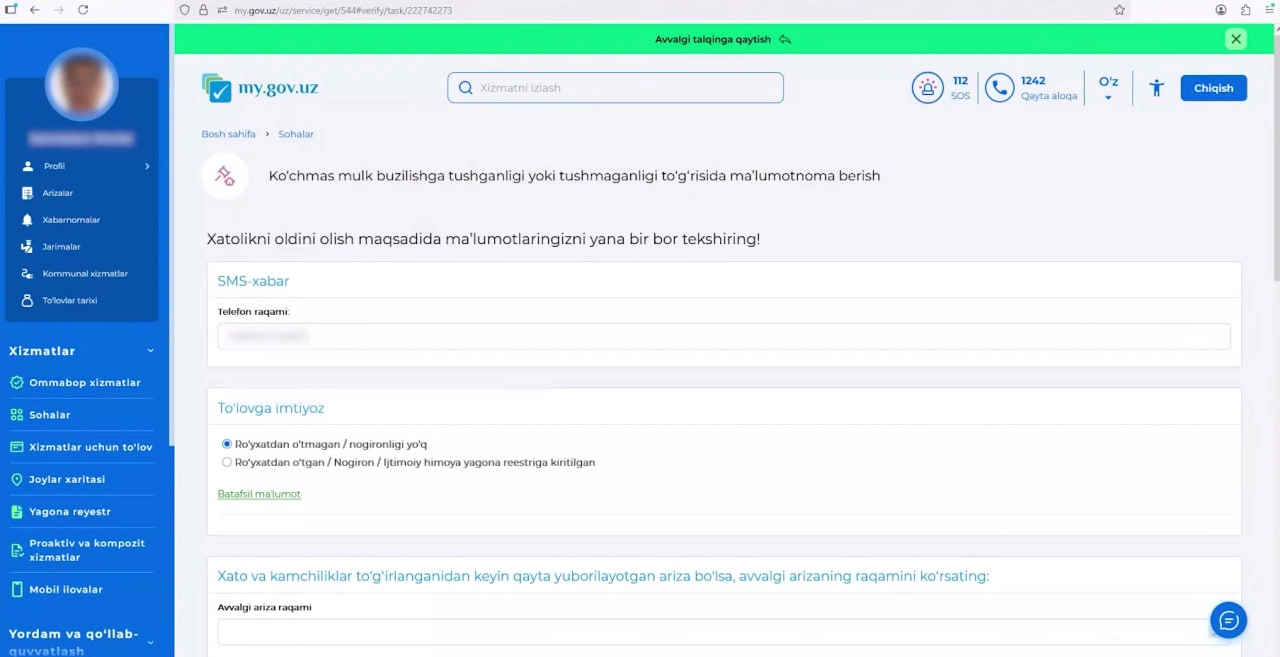The height and width of the screenshot is (657, 1280).
Task: Click the 1242 callback phone icon
Action: 999,88
